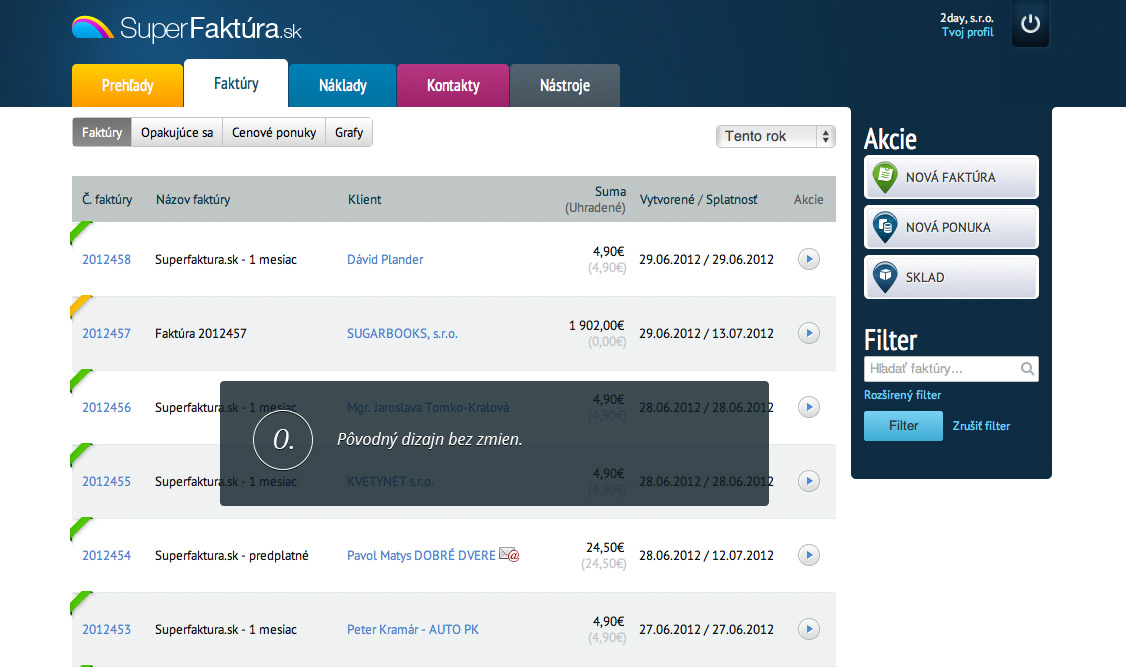Image resolution: width=1126 pixels, height=667 pixels.
Task: Open invoice number 2012457
Action: pos(106,334)
